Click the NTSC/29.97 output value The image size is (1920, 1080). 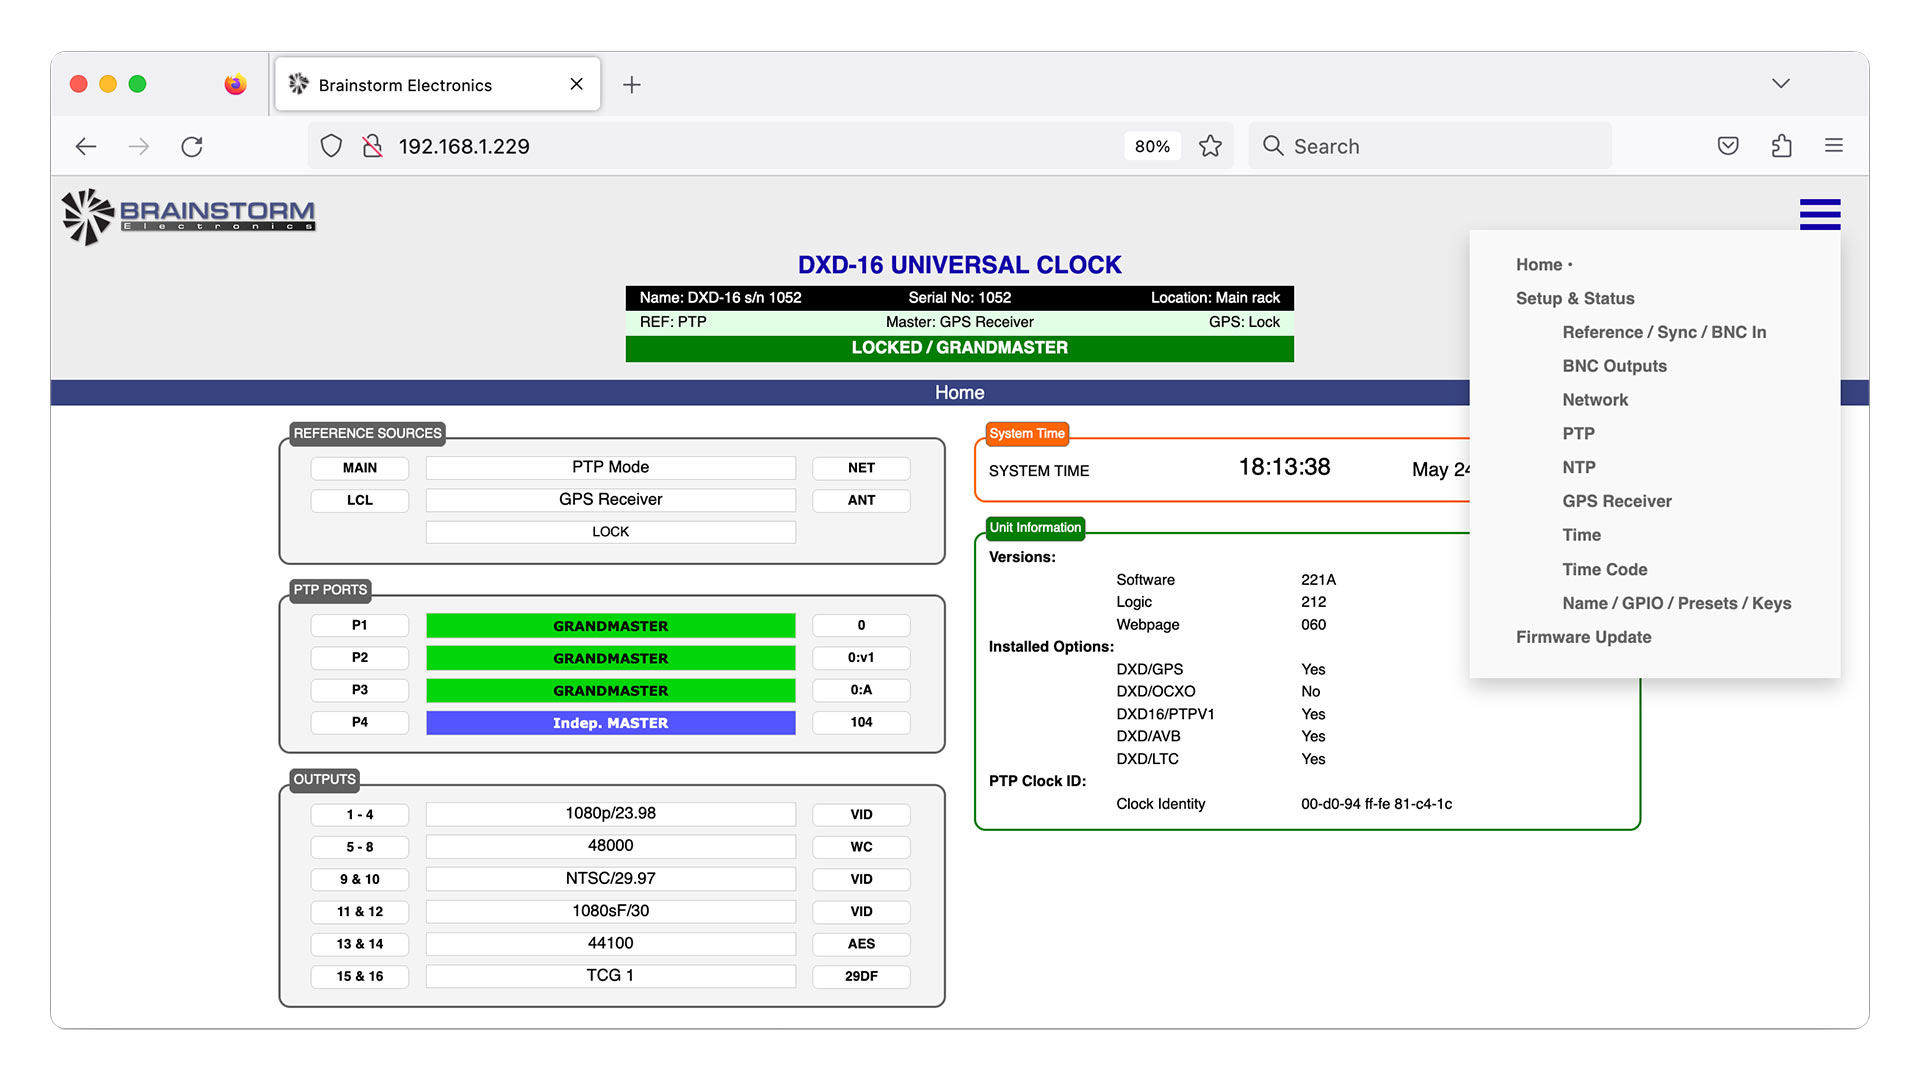pyautogui.click(x=611, y=878)
